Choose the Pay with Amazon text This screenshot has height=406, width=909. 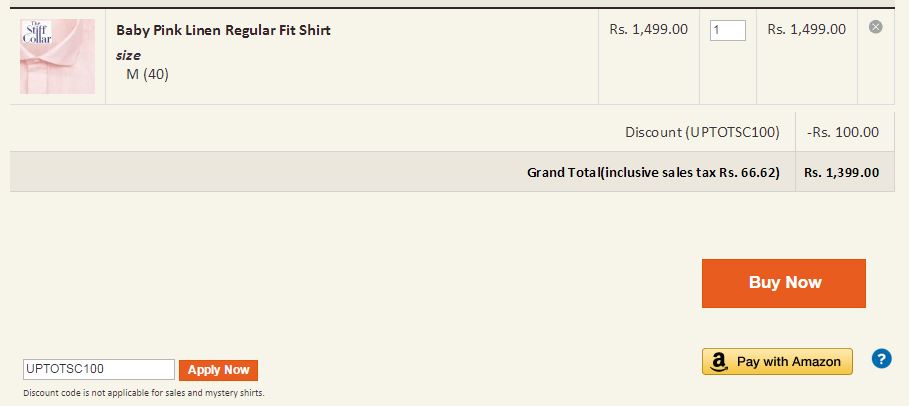pos(789,362)
